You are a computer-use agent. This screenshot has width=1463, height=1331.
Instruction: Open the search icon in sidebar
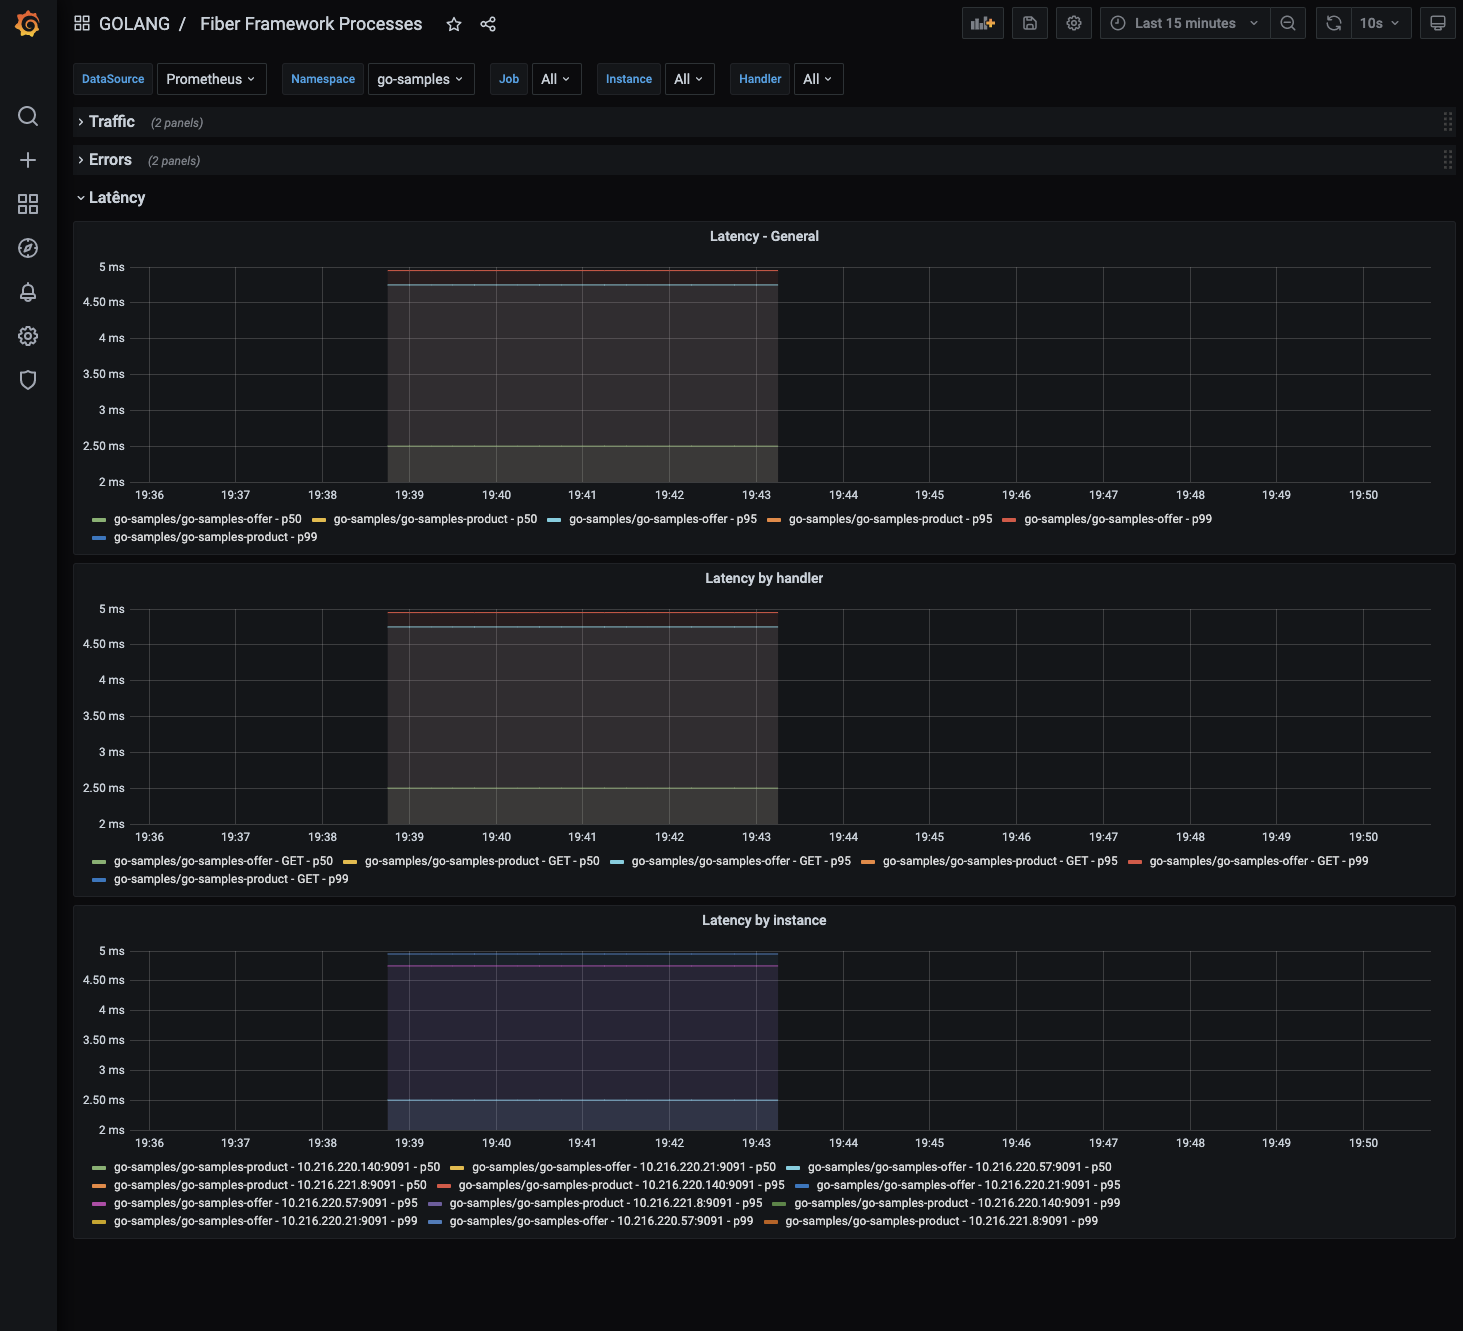pyautogui.click(x=28, y=117)
